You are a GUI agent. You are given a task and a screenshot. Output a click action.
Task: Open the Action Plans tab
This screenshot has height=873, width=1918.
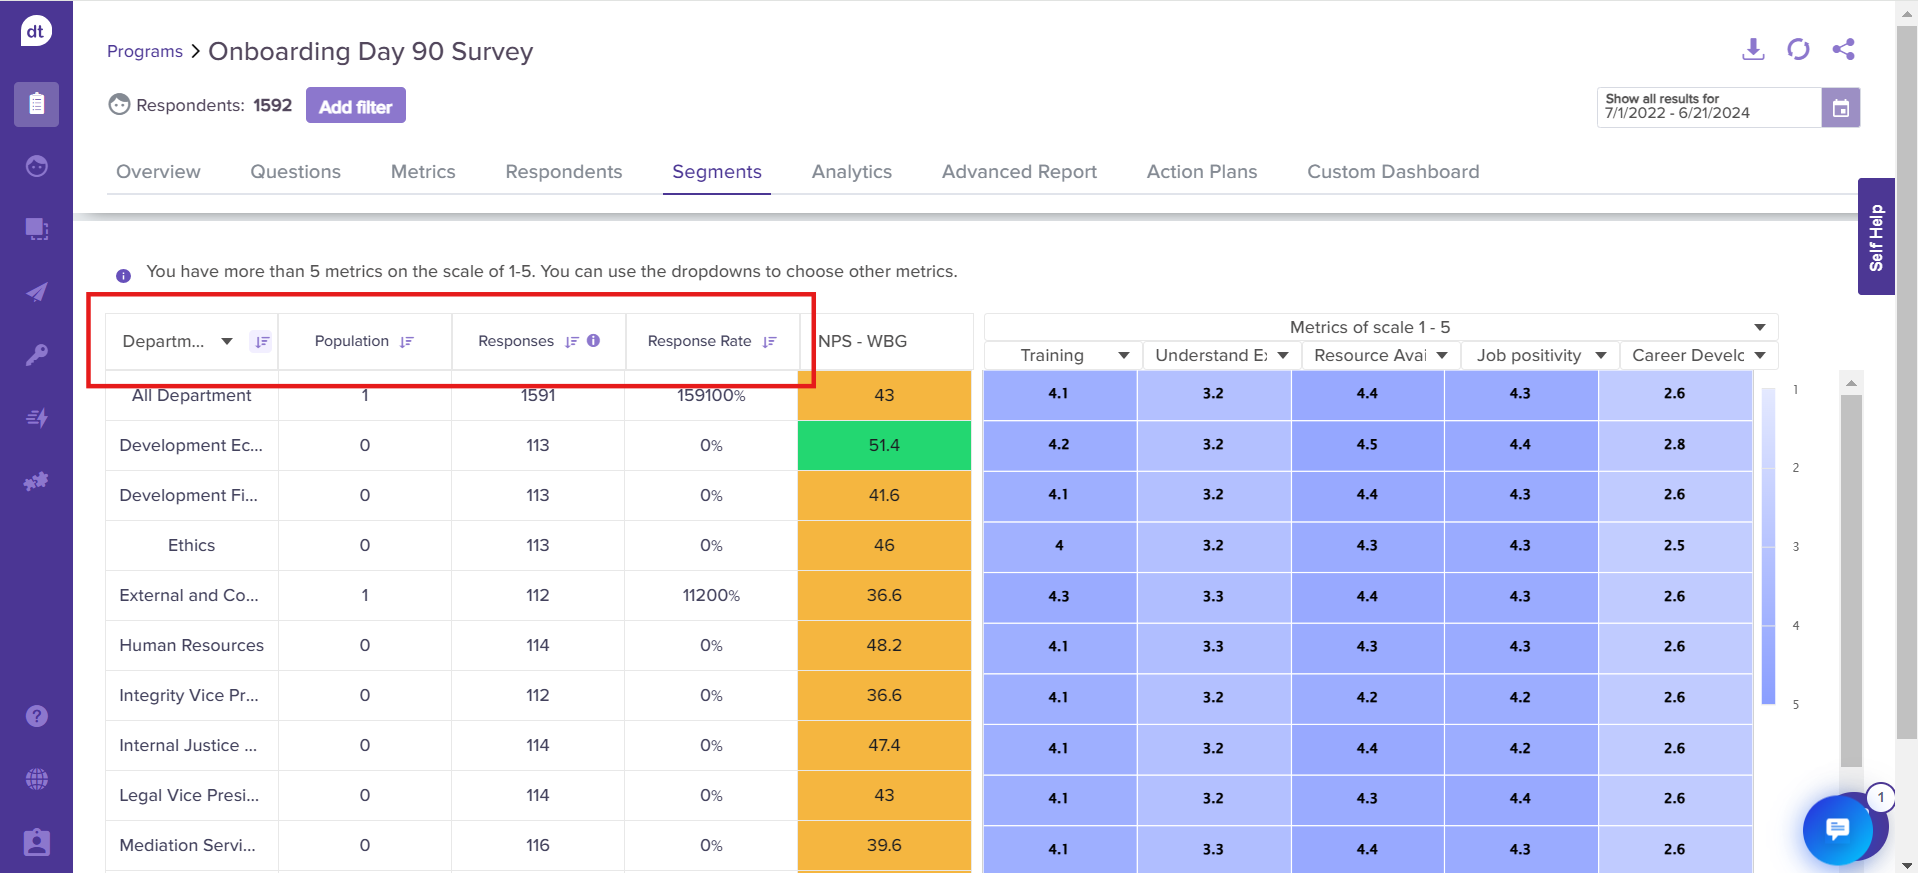1201,172
